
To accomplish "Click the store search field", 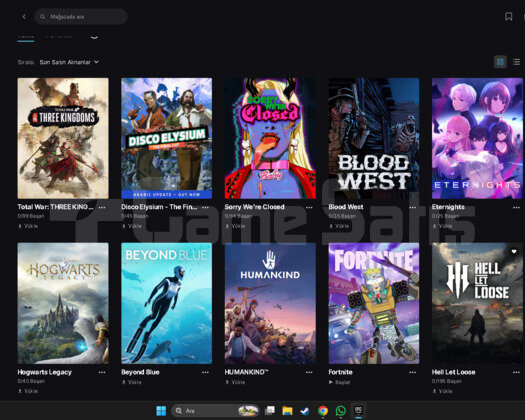I will (x=81, y=16).
